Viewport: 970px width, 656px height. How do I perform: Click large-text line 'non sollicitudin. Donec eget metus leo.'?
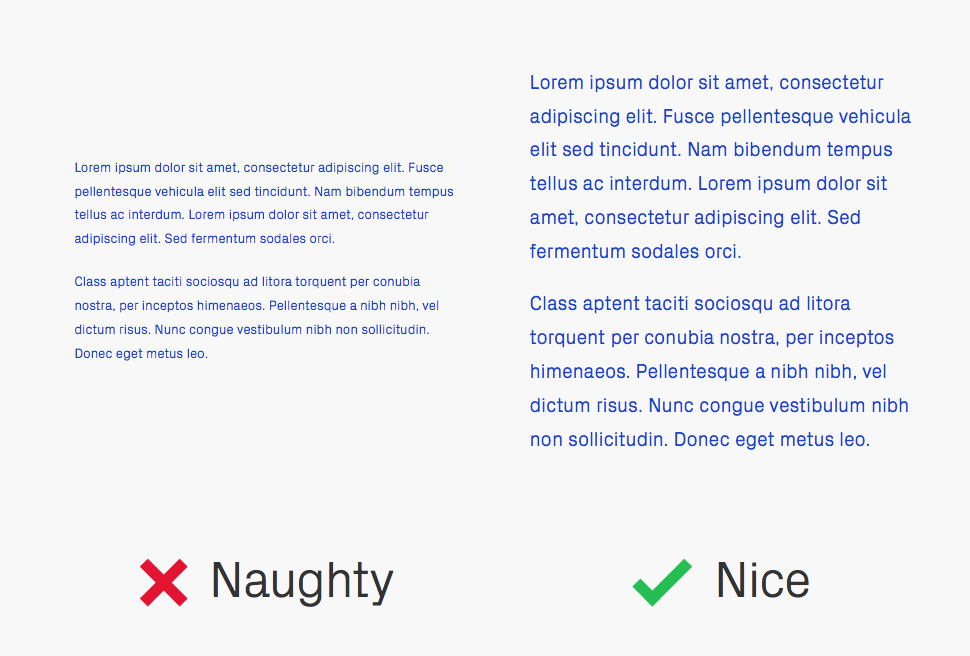tap(700, 440)
